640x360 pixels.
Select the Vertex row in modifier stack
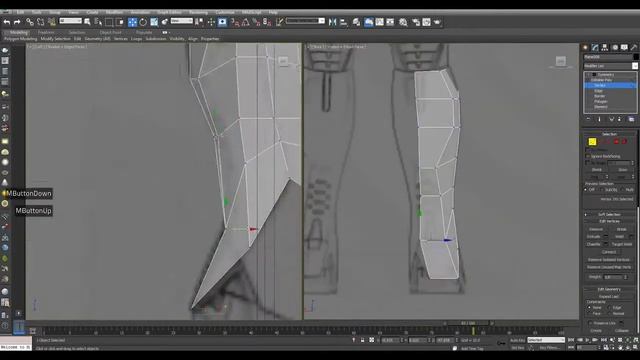coord(610,85)
